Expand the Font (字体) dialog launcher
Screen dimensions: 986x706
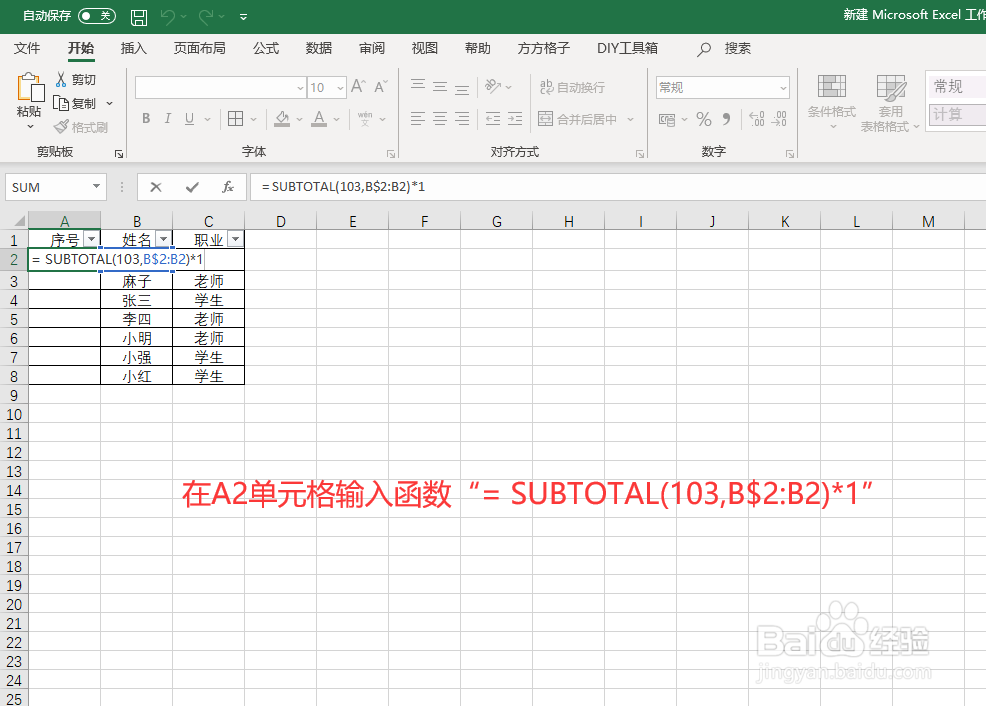391,153
